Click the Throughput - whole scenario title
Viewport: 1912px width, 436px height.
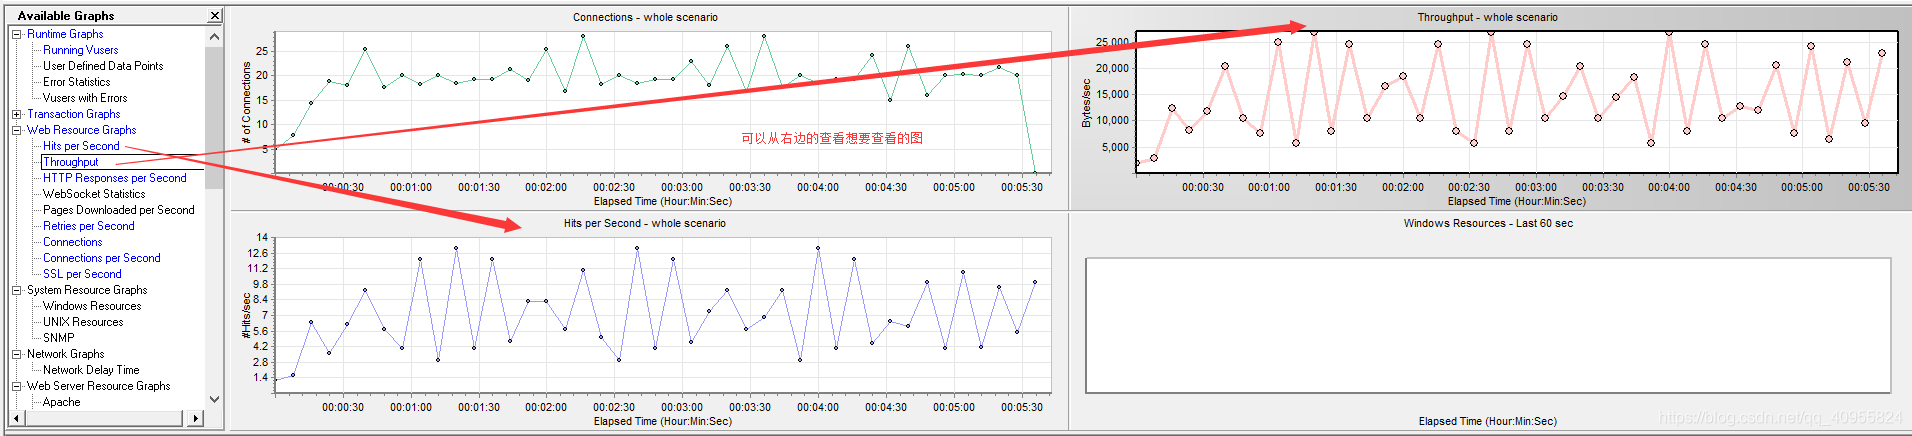click(x=1487, y=17)
